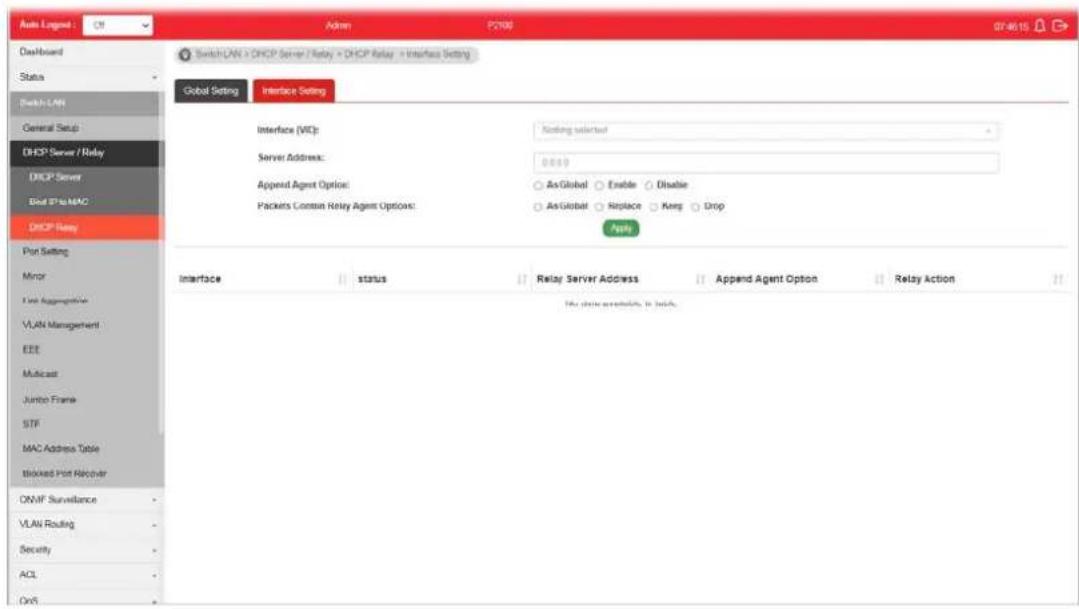Image resolution: width=1079 pixels, height=609 pixels.
Task: Expand the Status menu section
Action: [85, 77]
